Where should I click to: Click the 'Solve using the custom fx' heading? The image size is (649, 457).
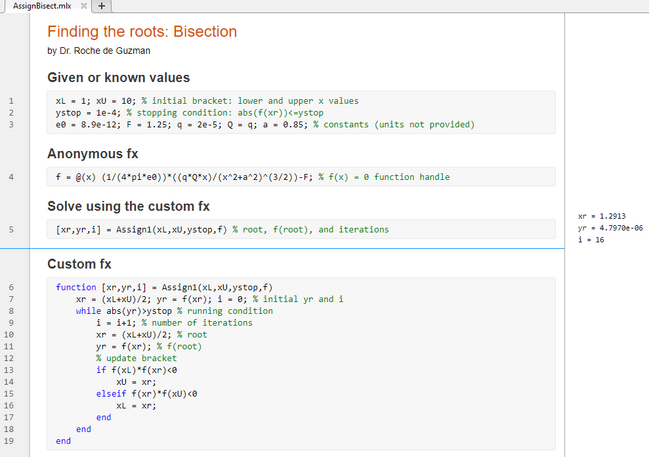tap(128, 207)
